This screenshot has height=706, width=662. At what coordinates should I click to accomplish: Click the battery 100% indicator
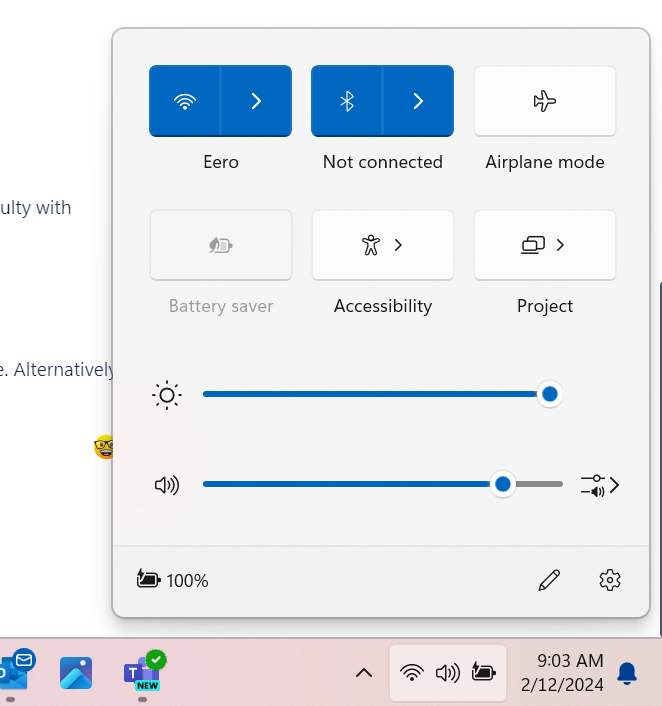click(172, 580)
